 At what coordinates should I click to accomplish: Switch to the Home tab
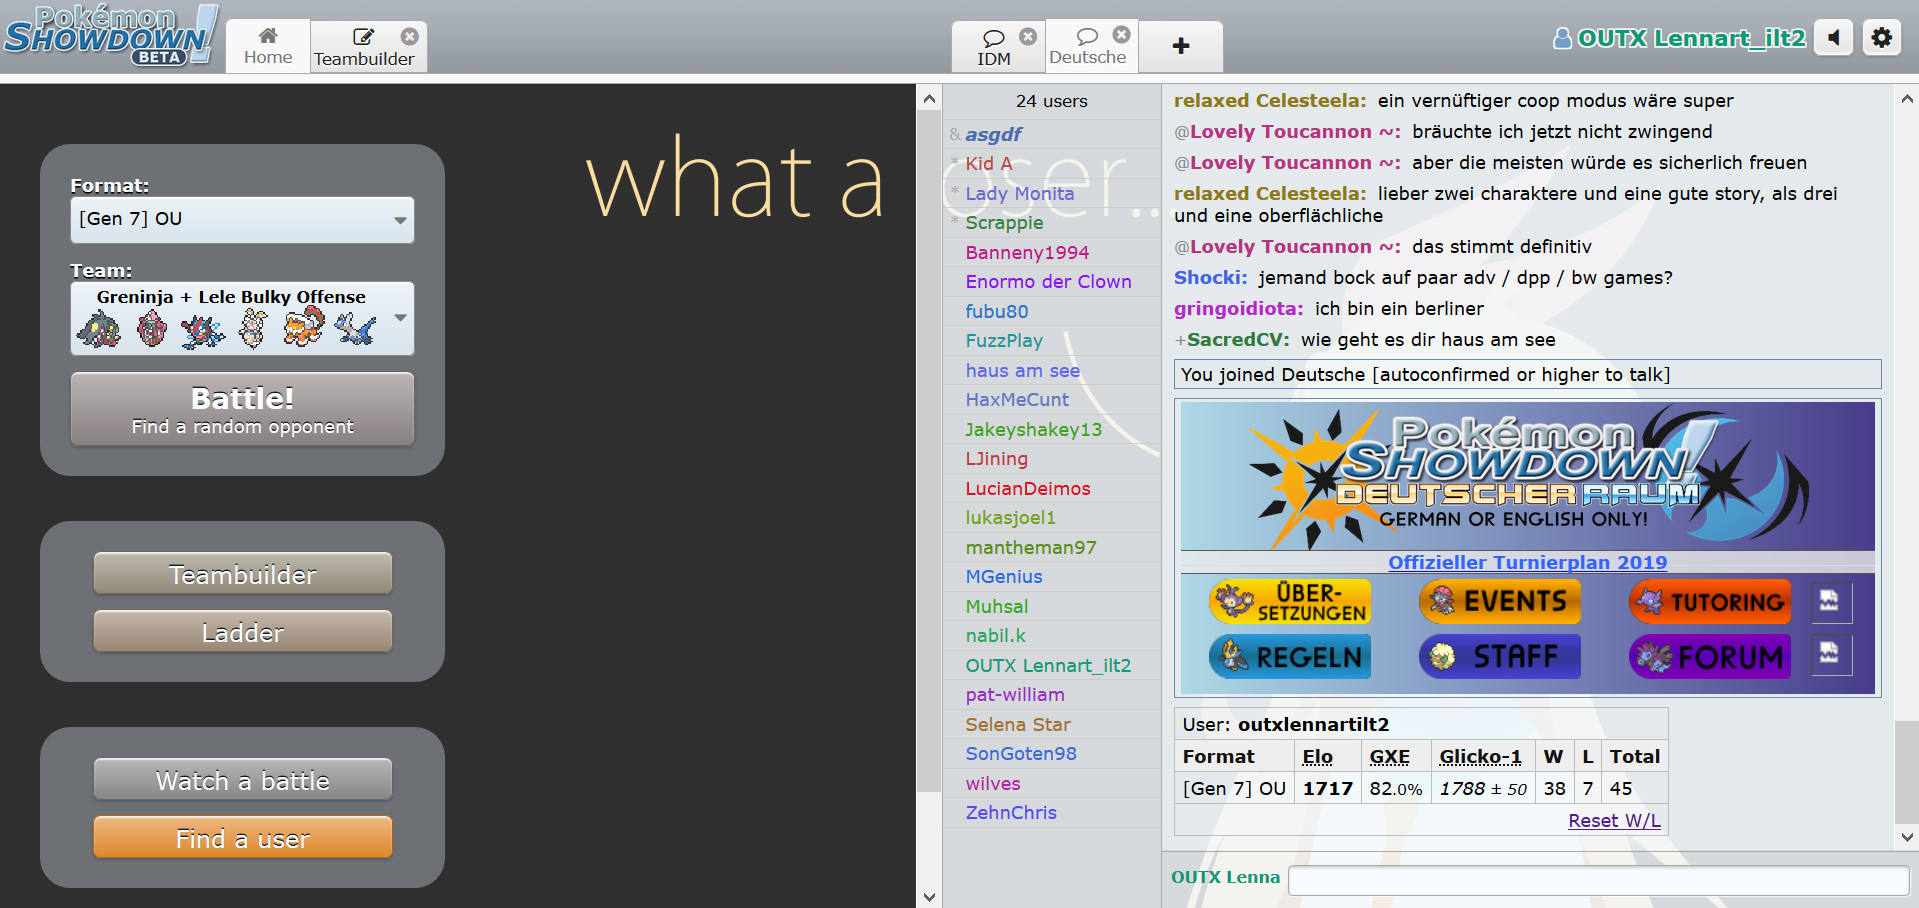pyautogui.click(x=268, y=46)
